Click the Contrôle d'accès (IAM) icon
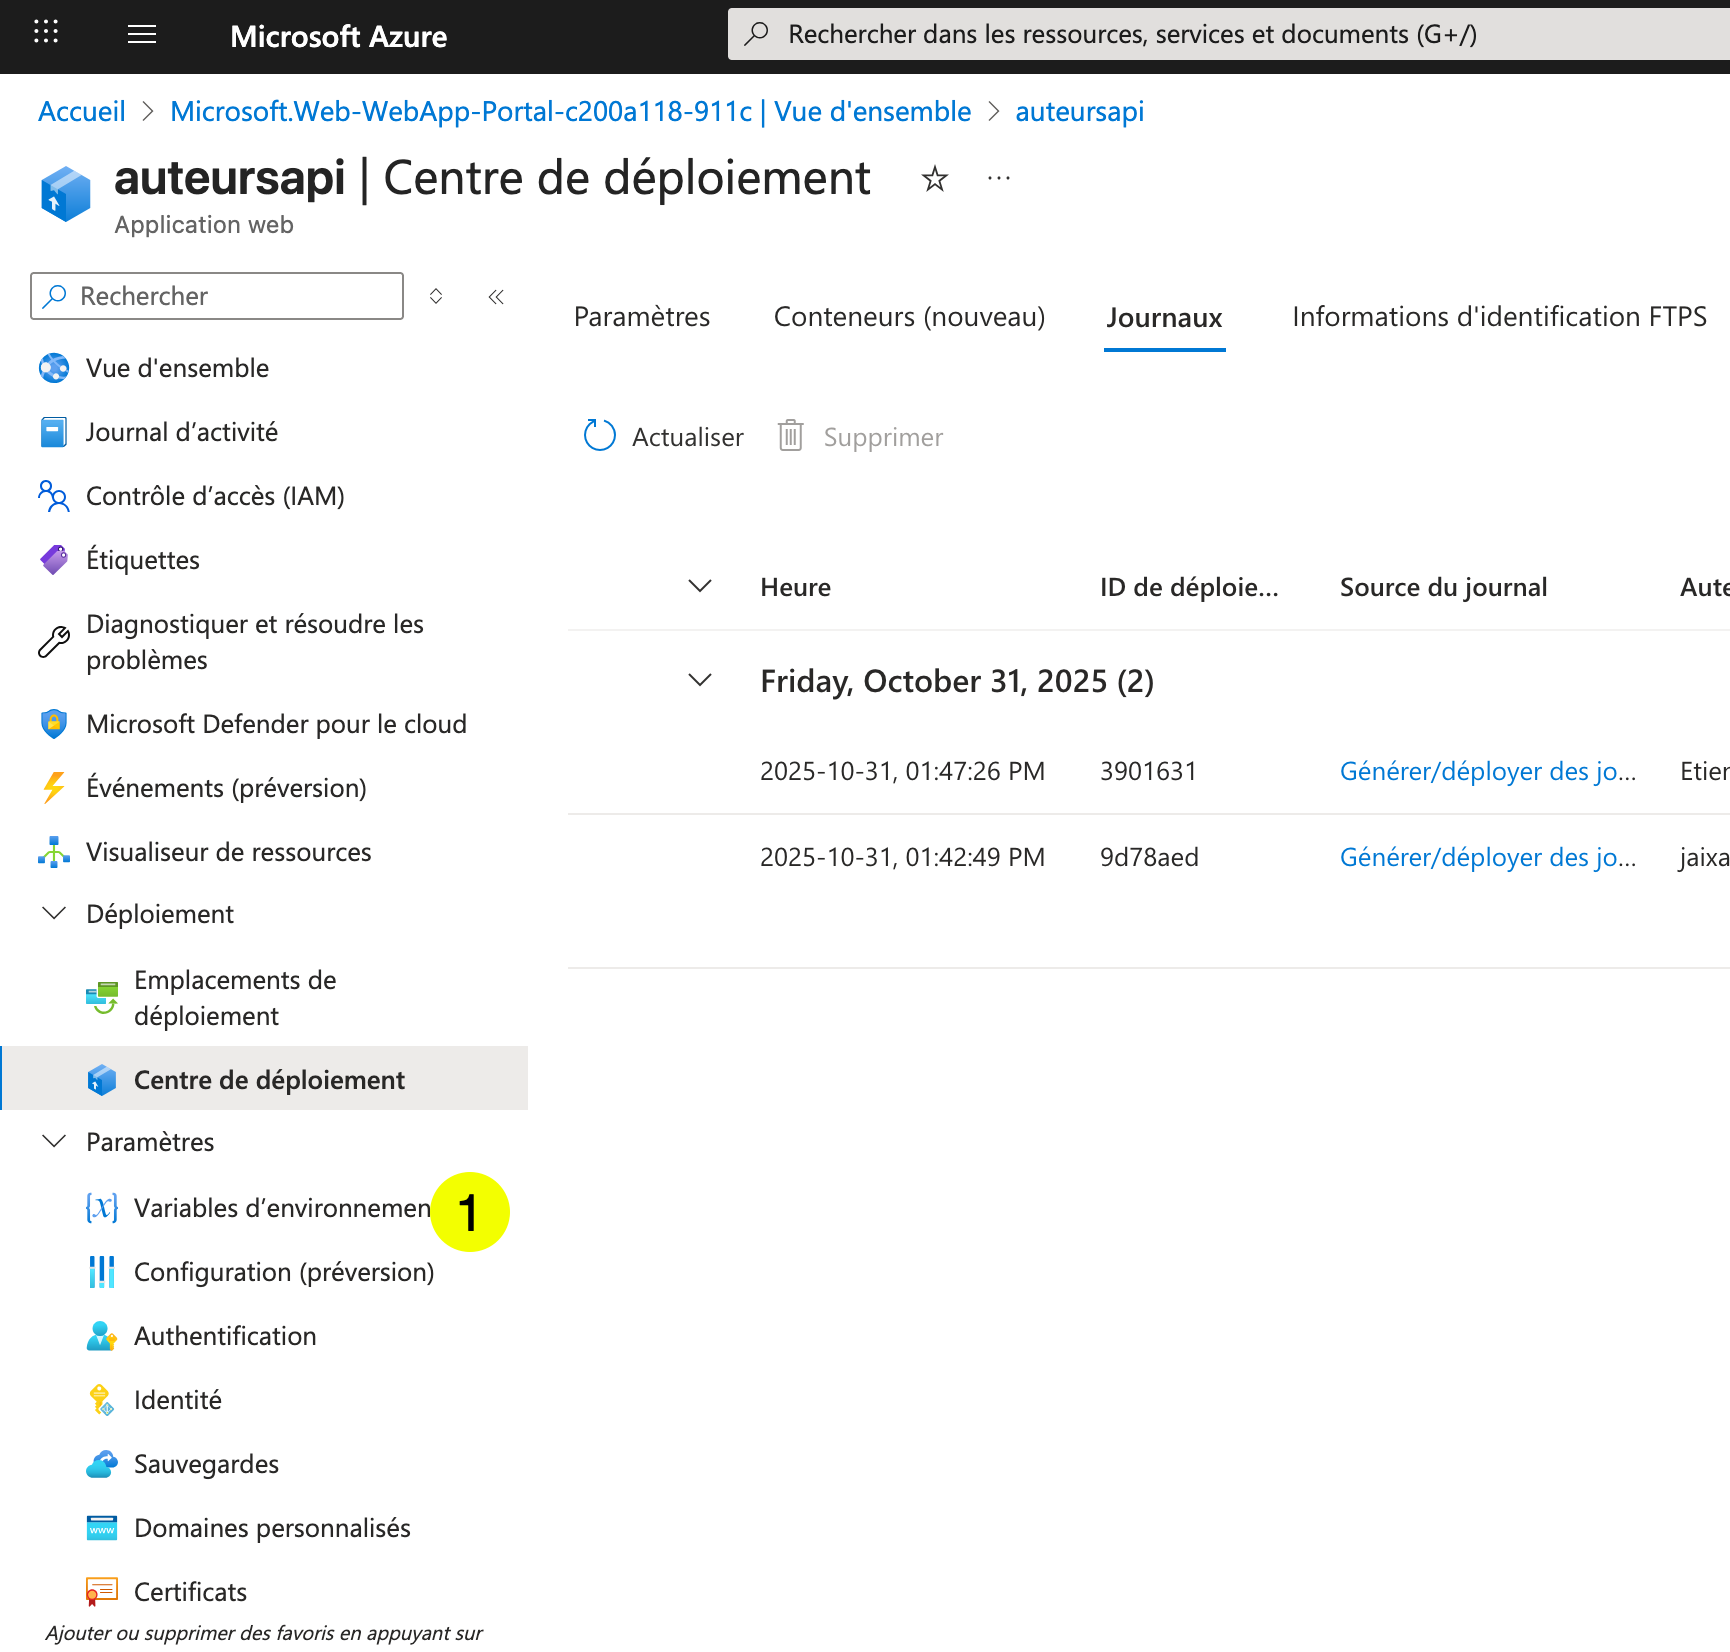 click(x=53, y=495)
